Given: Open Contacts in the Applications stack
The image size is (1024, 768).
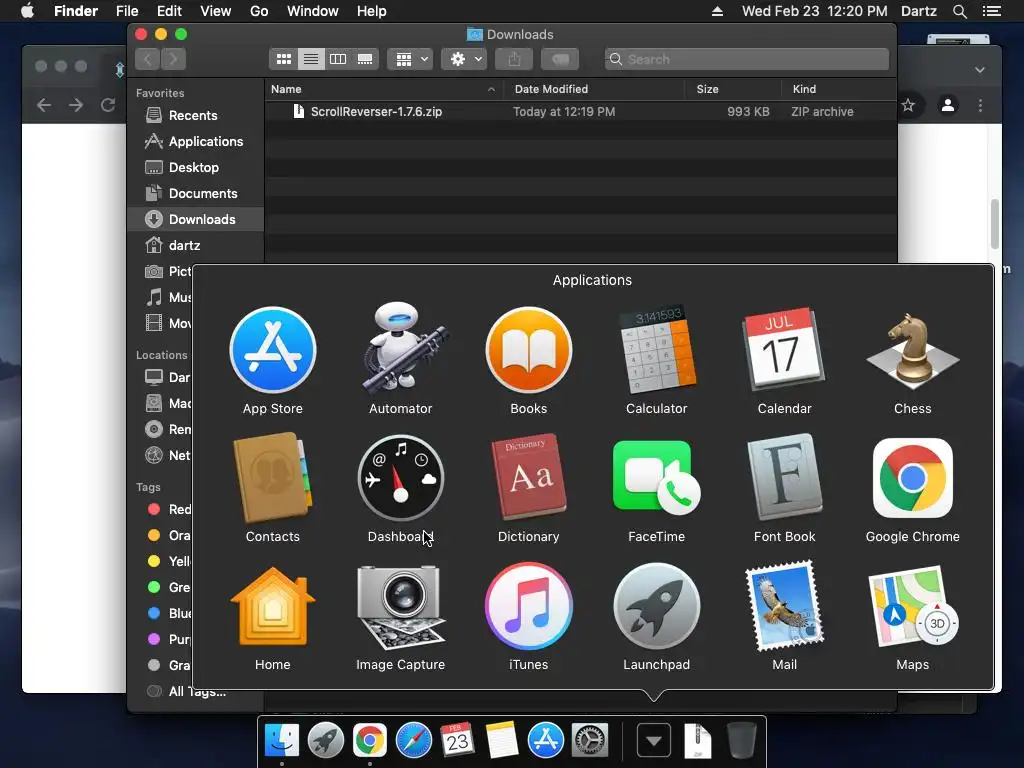Looking at the screenshot, I should coord(273,478).
